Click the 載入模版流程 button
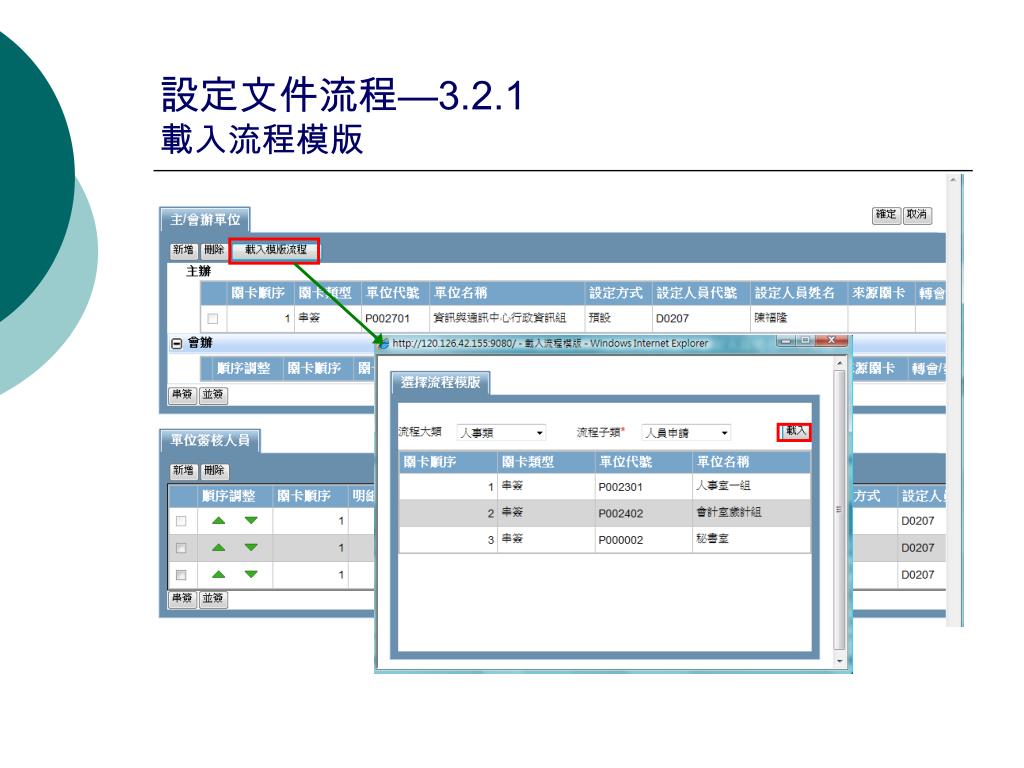Image resolution: width=1024 pixels, height=768 pixels. (x=275, y=250)
